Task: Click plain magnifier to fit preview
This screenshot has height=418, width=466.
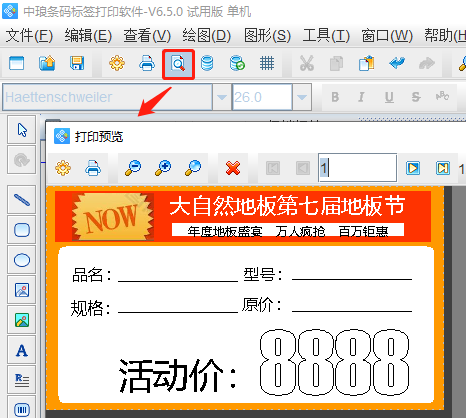Action: 193,168
